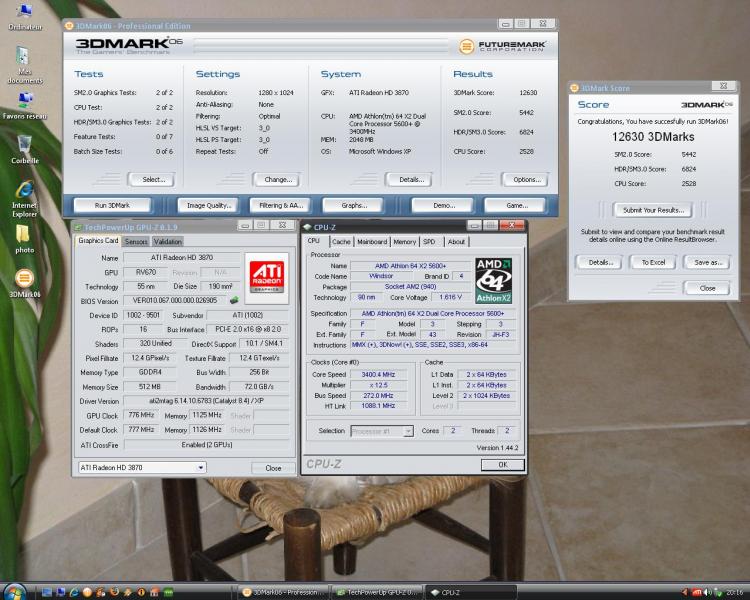The width and height of the screenshot is (750, 600).
Task: Switch to the Graphics Card tab in GPU-Z
Action: 98,241
